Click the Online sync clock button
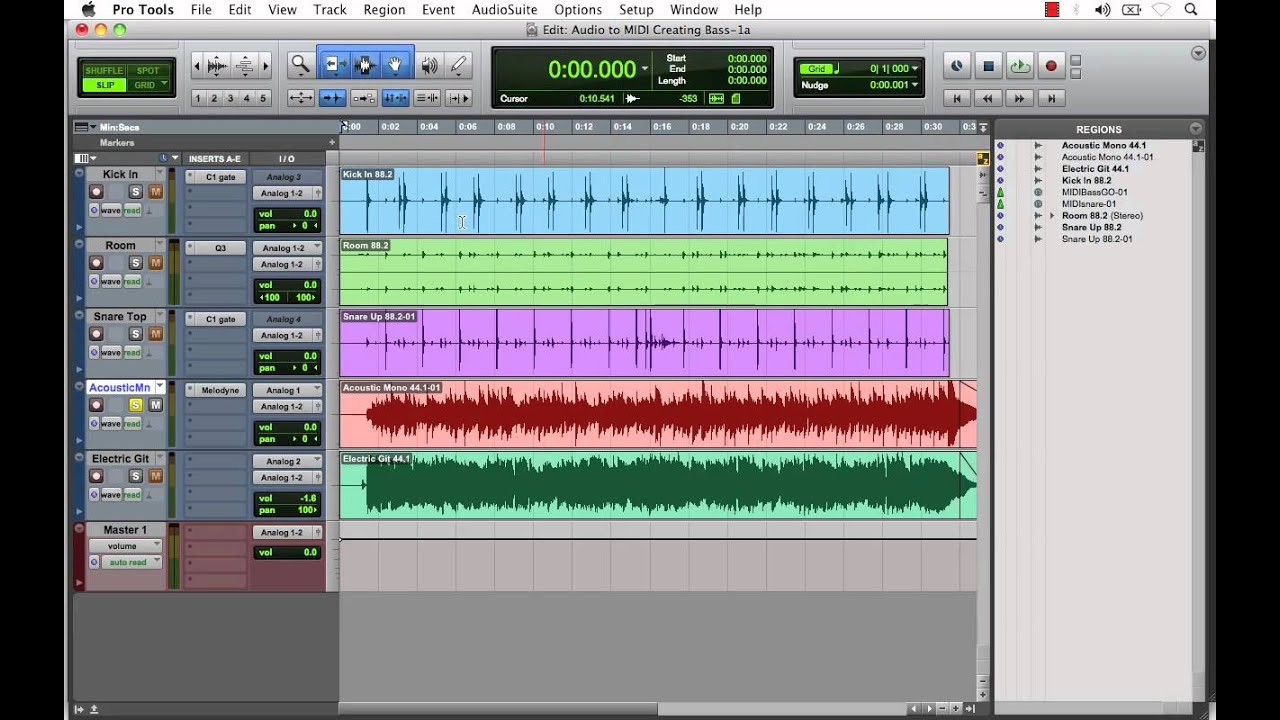 click(957, 67)
